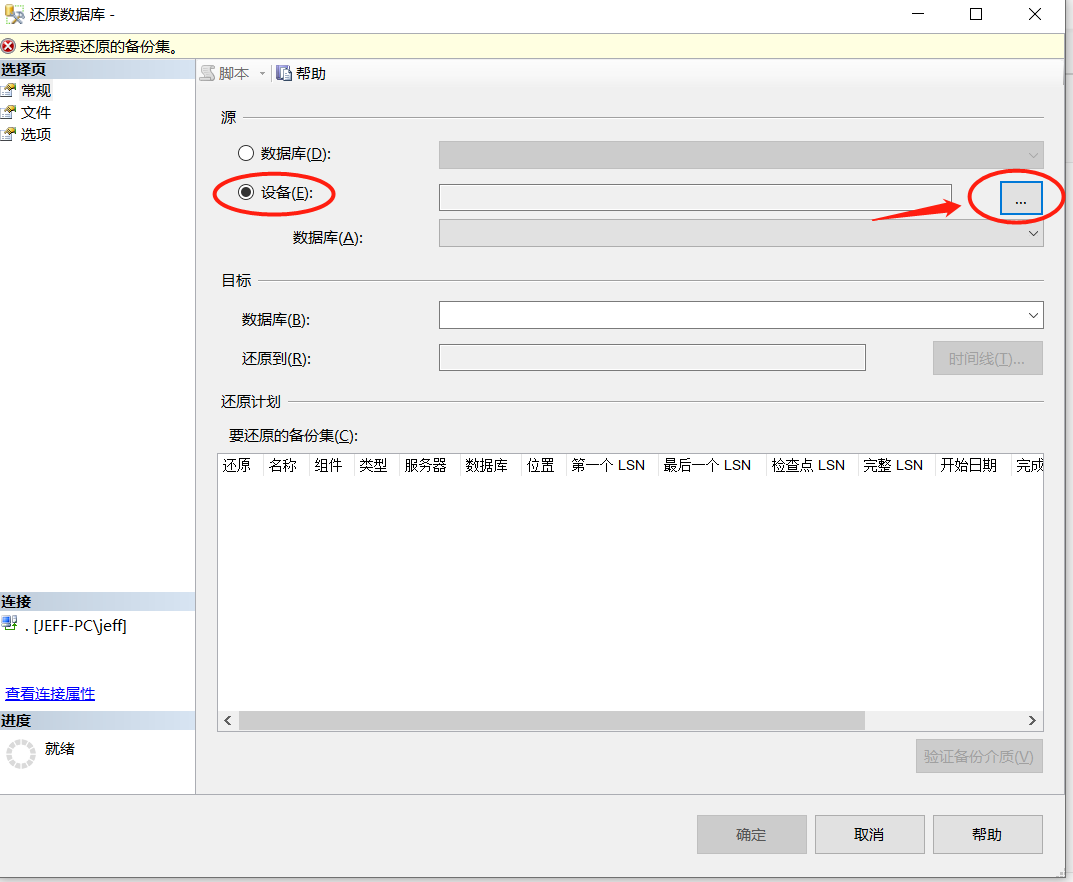The height and width of the screenshot is (882, 1073).
Task: Click the 取消 button
Action: point(869,834)
